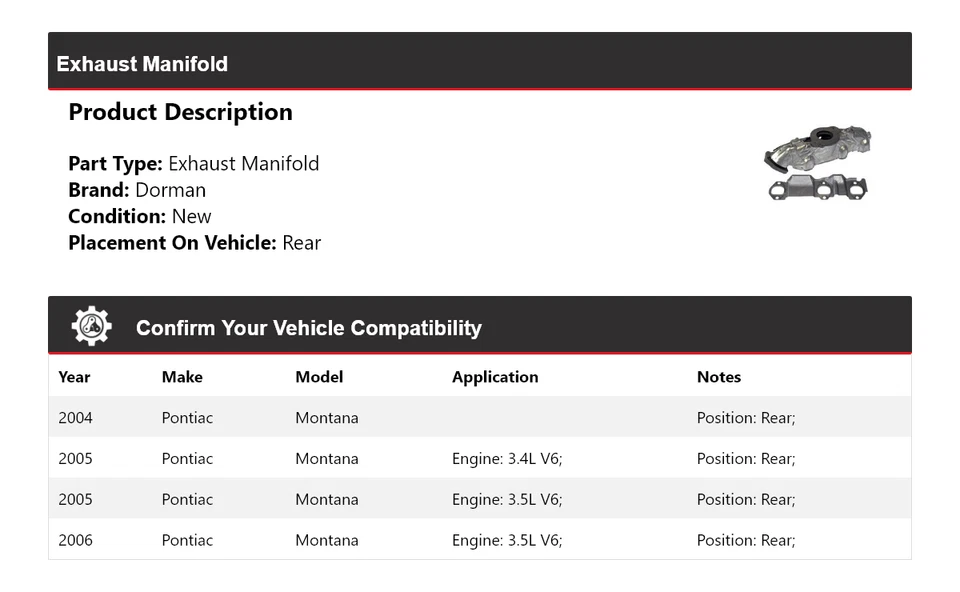Click the Model column header

(x=319, y=377)
